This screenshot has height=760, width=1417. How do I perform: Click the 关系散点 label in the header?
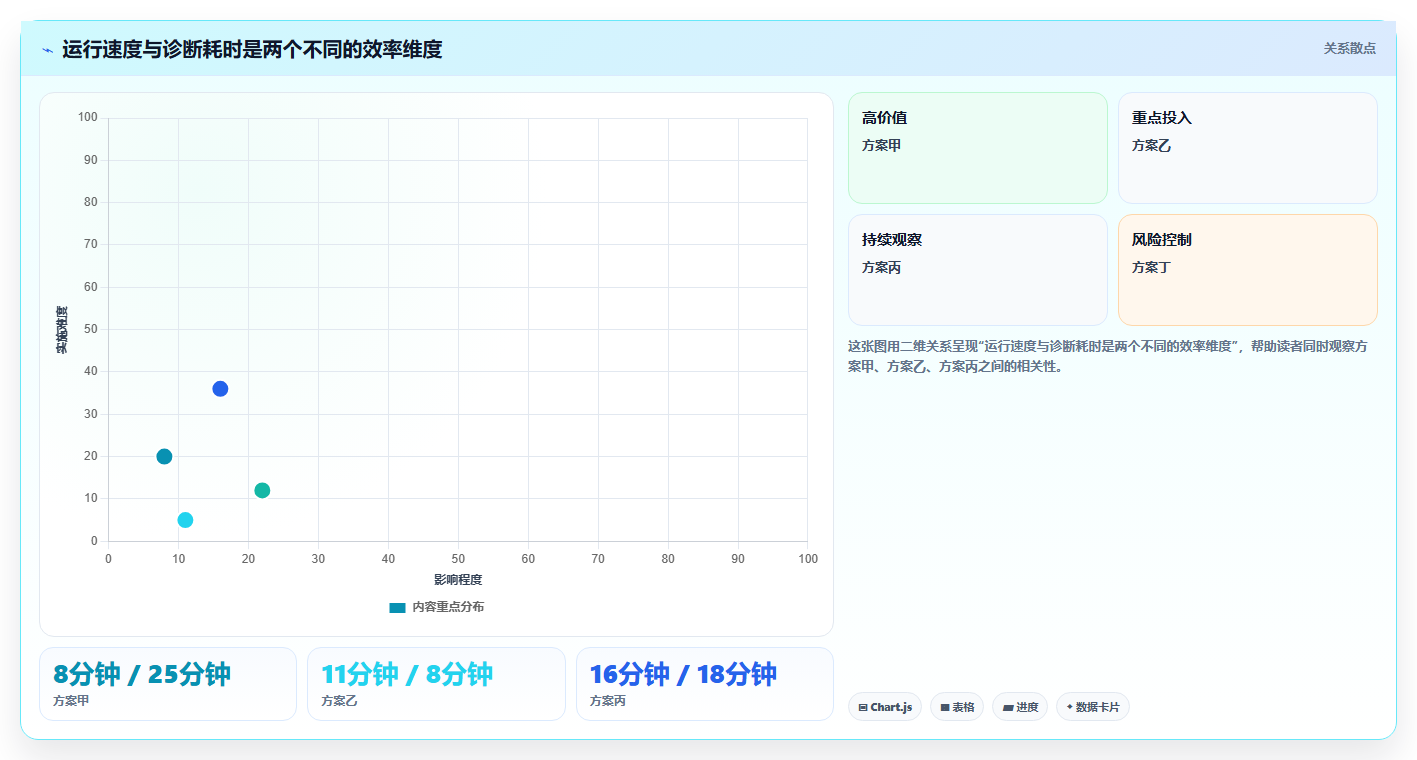pos(1350,48)
